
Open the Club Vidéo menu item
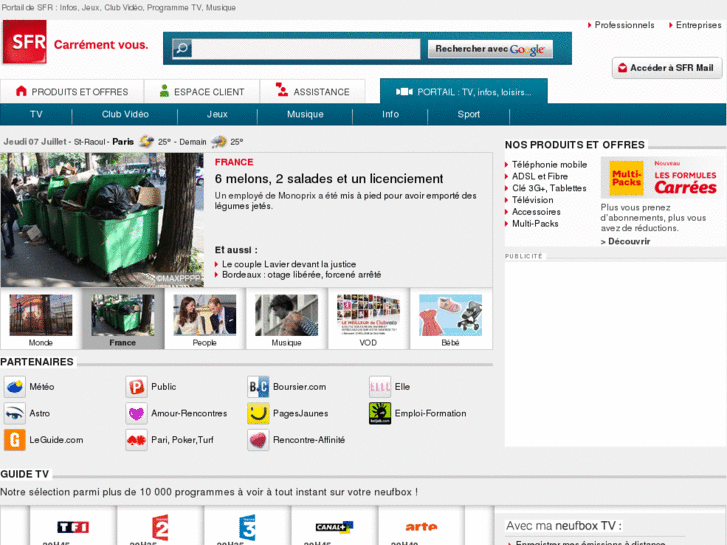pos(125,114)
